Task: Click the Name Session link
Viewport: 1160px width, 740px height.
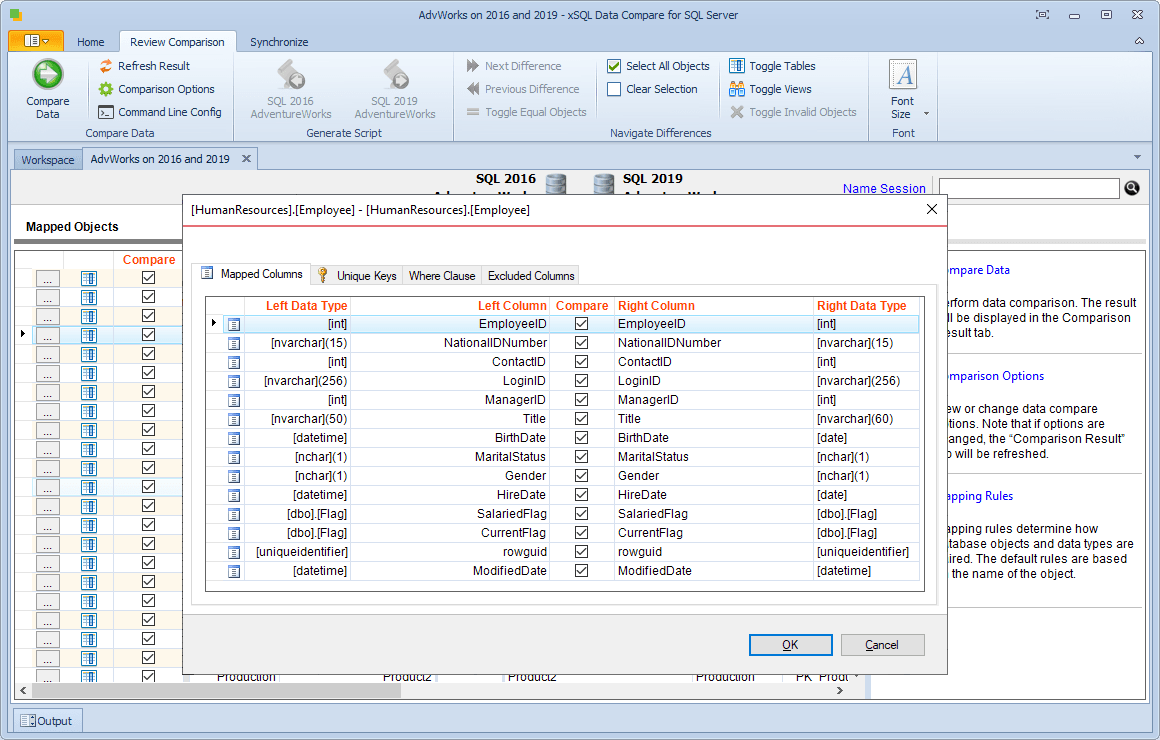Action: [x=884, y=189]
